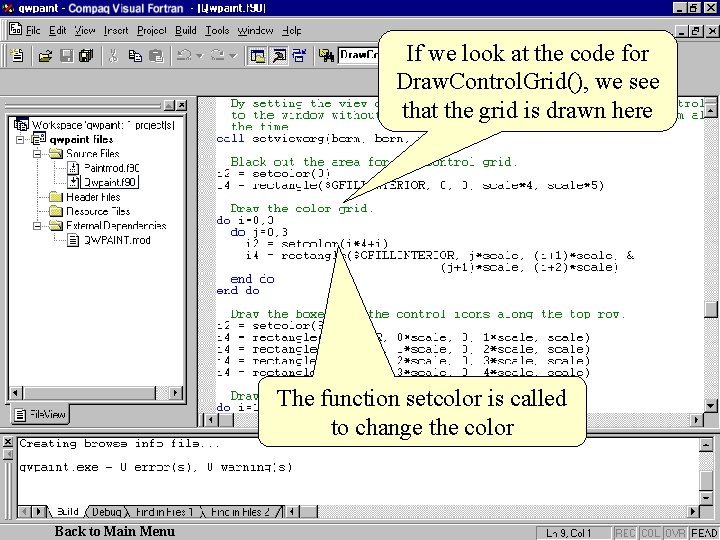Image resolution: width=720 pixels, height=540 pixels.
Task: Switch to the Build output tab
Action: click(68, 512)
